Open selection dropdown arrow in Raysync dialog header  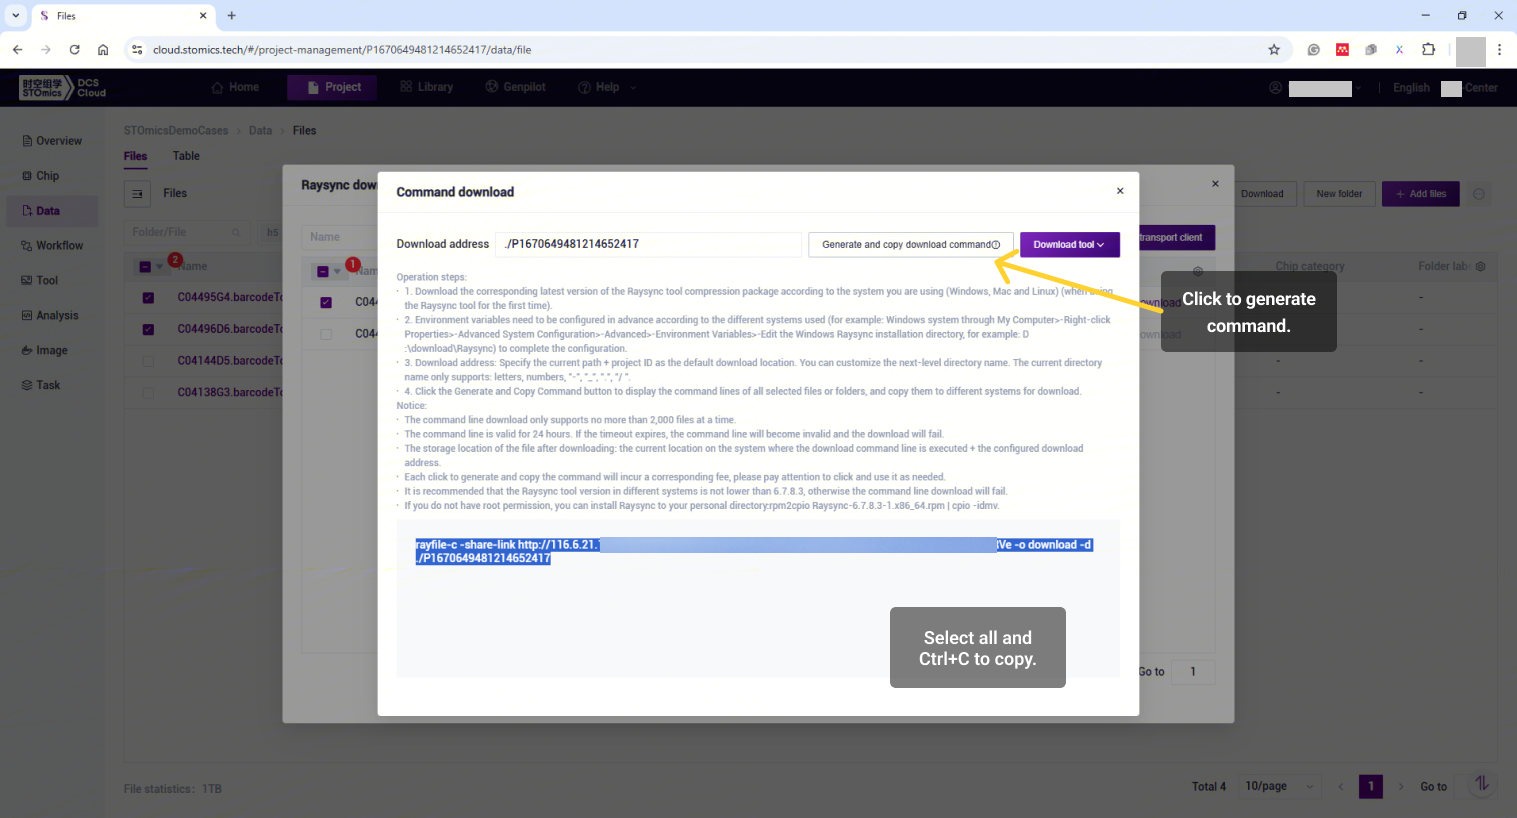337,272
